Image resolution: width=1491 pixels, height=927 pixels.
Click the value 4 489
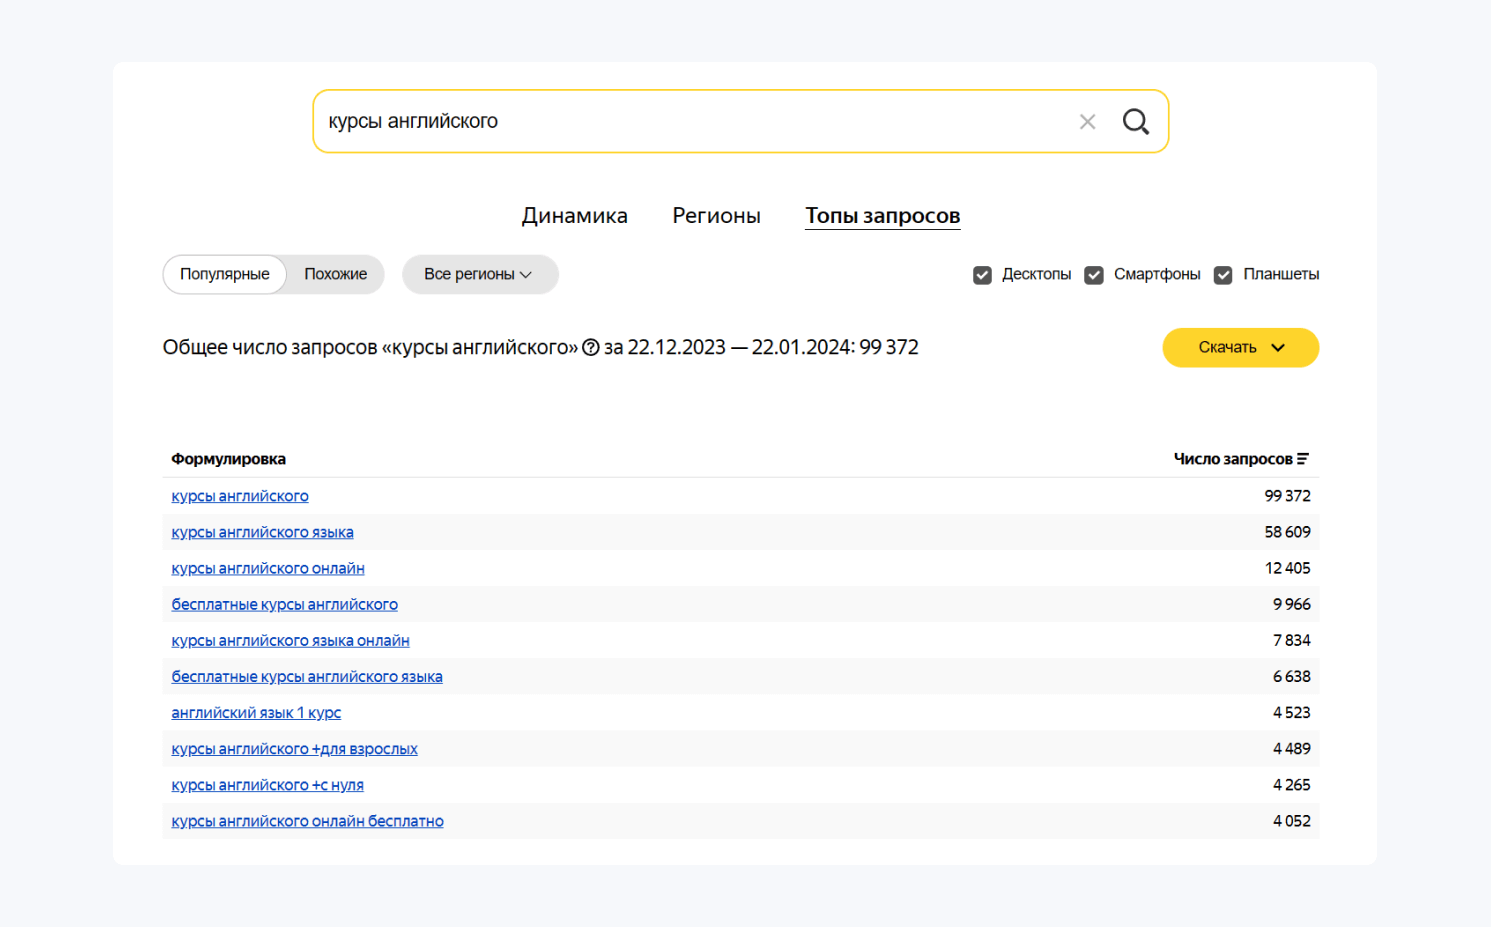pyautogui.click(x=1291, y=749)
